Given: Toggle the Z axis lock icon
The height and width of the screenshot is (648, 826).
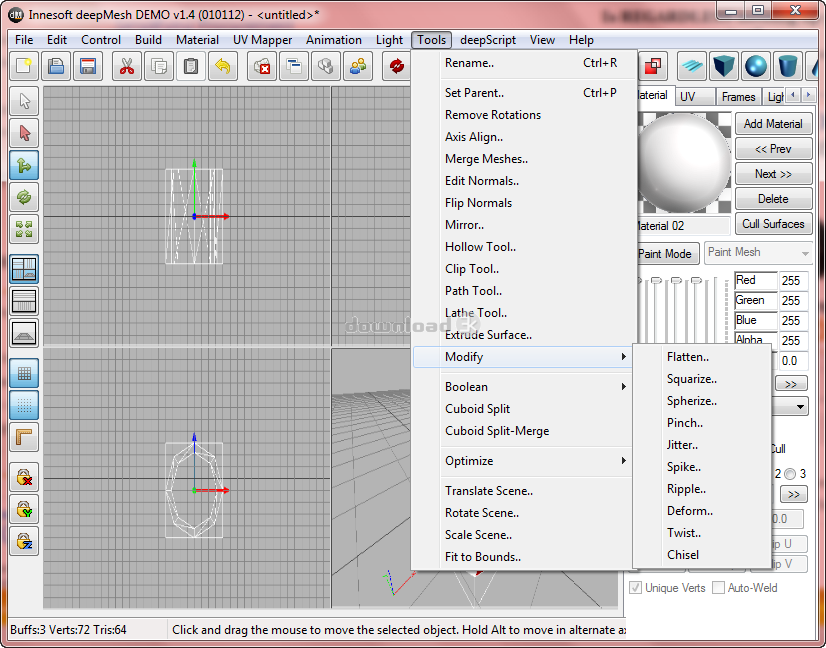Looking at the screenshot, I should coord(24,541).
